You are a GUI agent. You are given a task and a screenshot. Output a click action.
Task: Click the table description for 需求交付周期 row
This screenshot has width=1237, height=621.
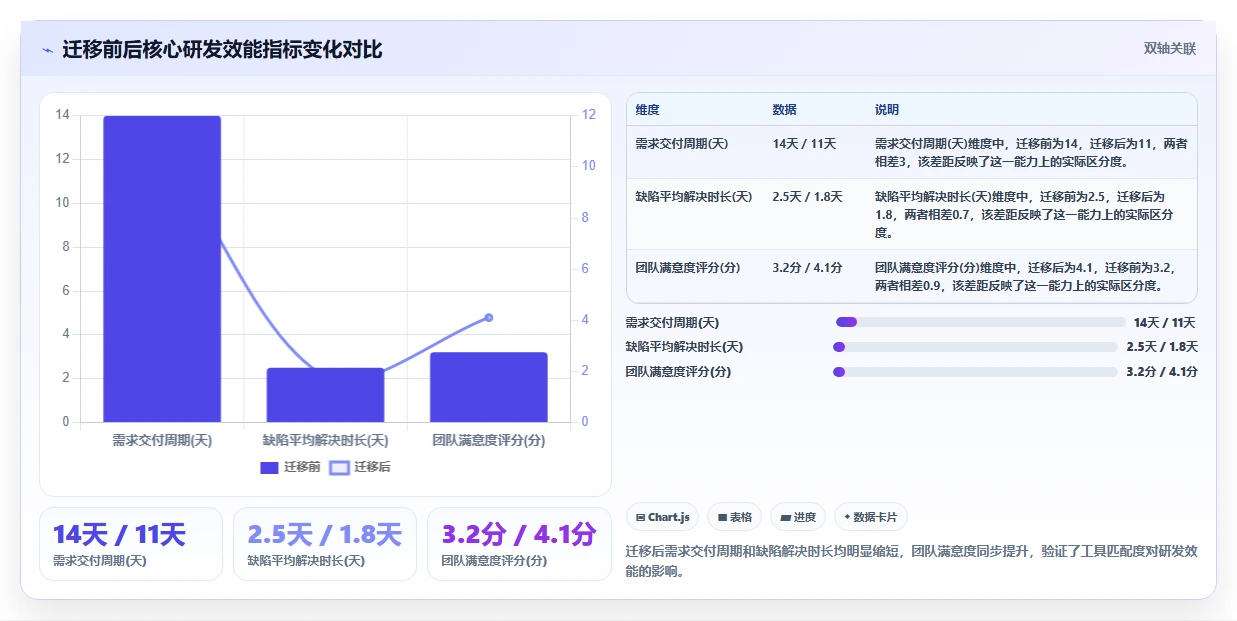(x=1031, y=153)
